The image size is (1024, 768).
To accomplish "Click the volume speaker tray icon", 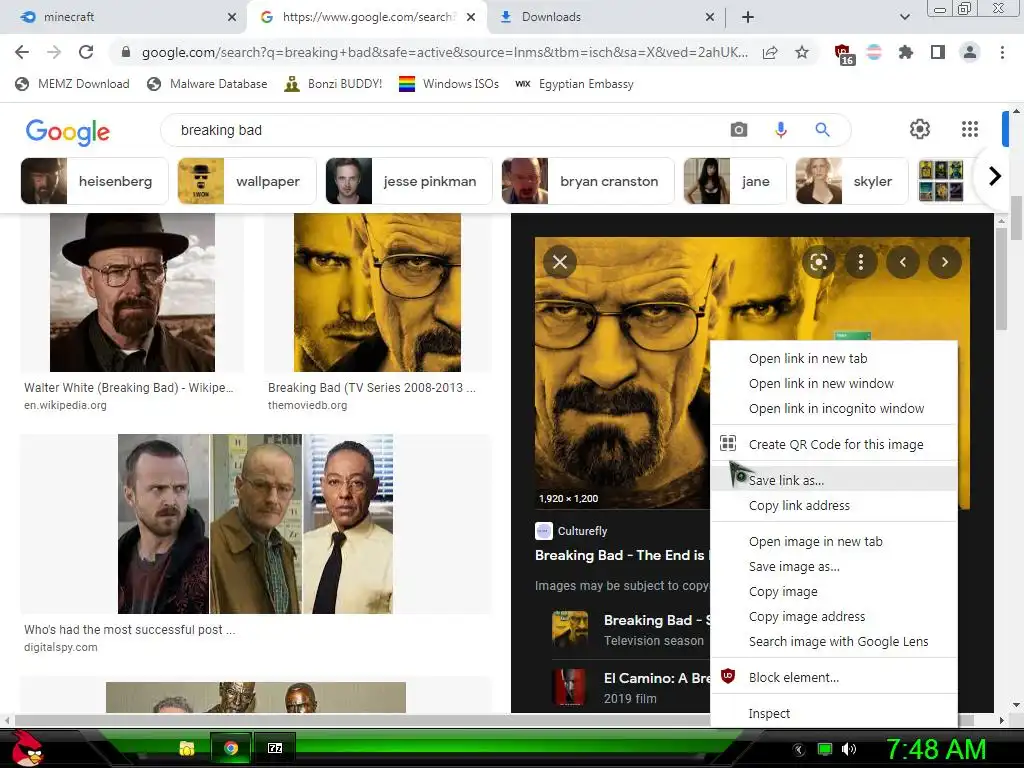I will (848, 749).
